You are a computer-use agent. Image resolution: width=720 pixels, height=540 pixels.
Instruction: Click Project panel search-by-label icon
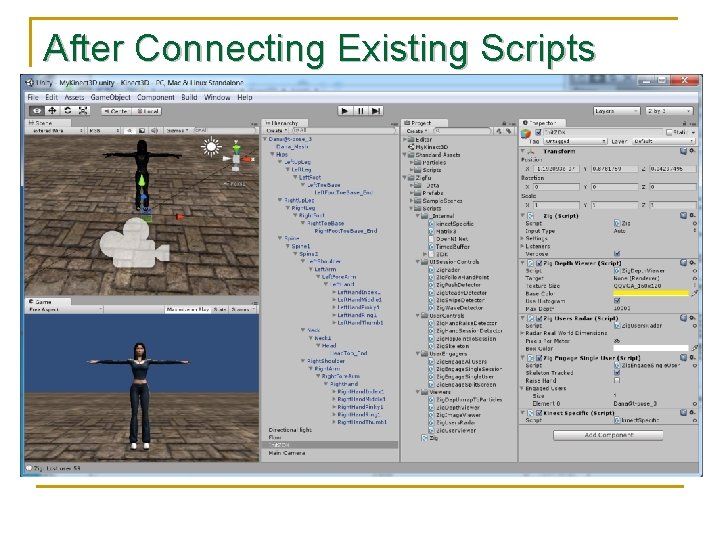click(508, 131)
